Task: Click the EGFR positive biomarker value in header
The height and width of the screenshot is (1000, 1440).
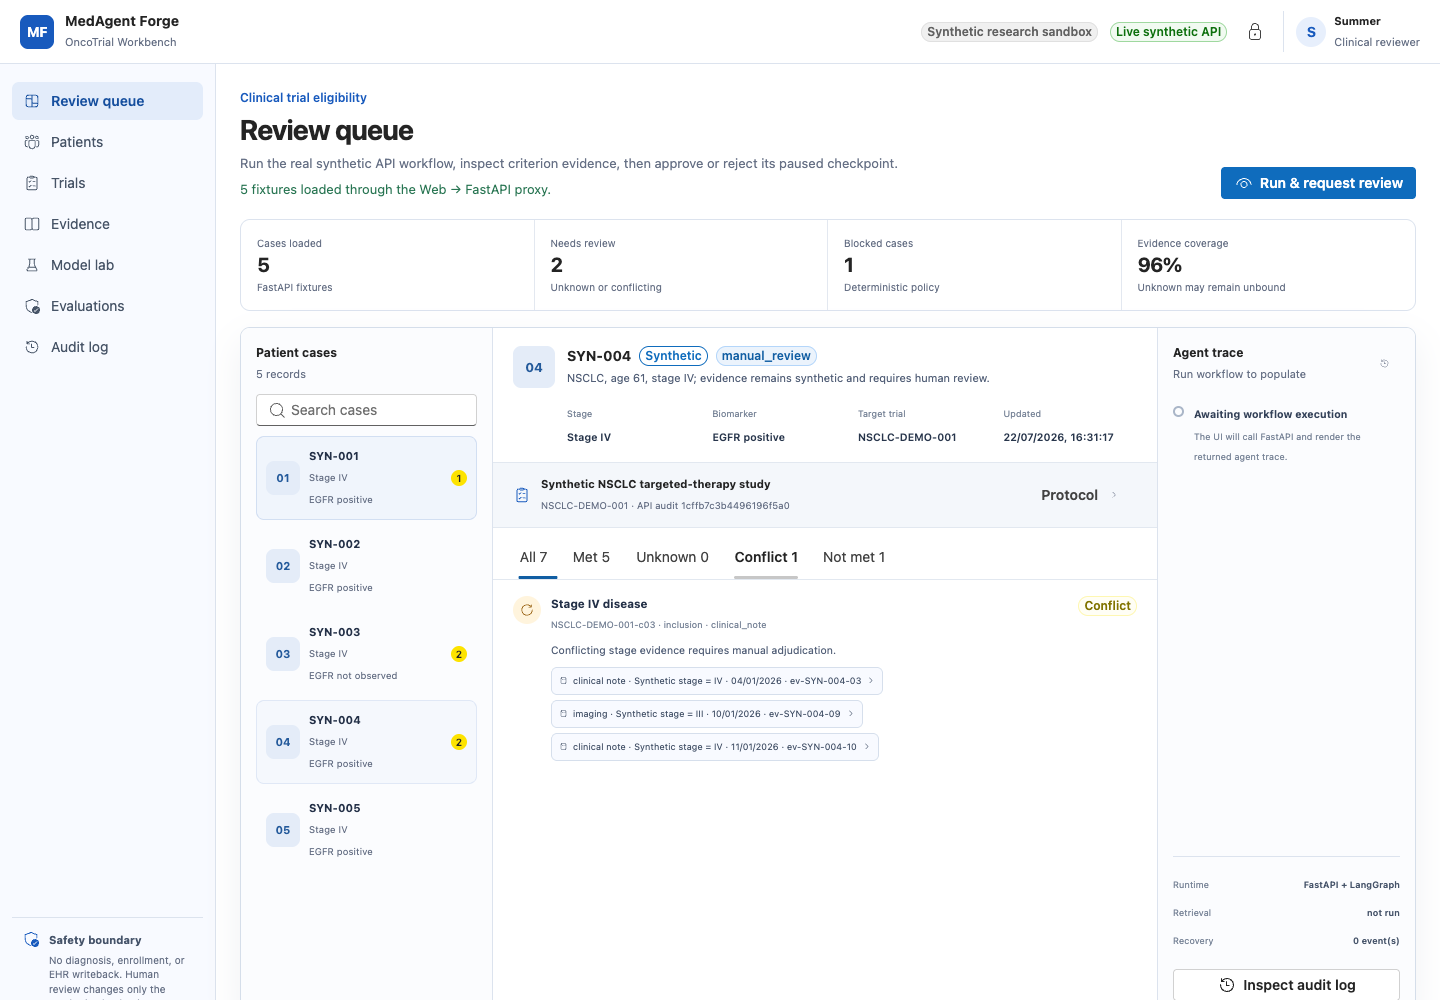Action: pos(748,437)
